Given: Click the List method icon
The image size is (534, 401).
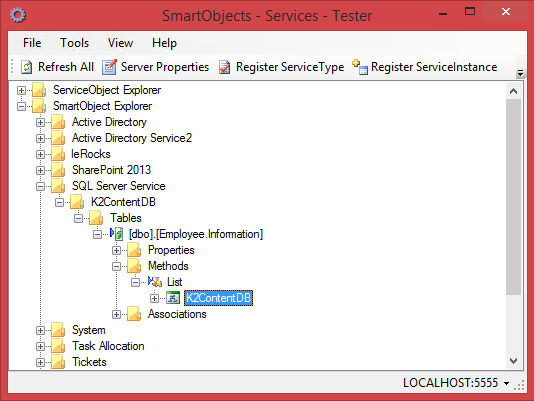Looking at the screenshot, I should pos(155,282).
